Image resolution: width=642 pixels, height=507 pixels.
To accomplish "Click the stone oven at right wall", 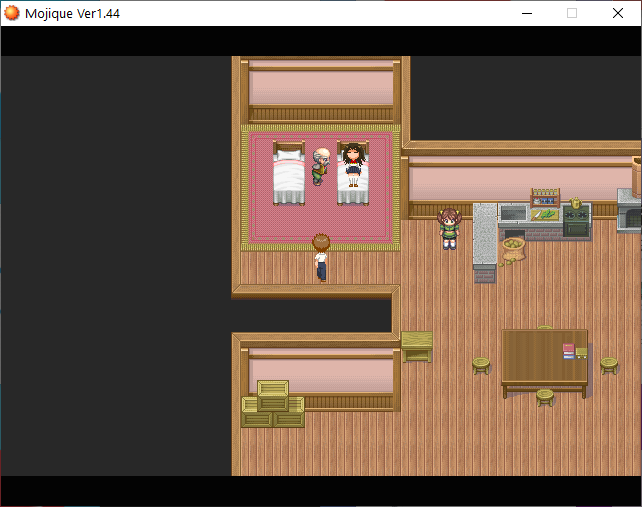I will tap(629, 208).
